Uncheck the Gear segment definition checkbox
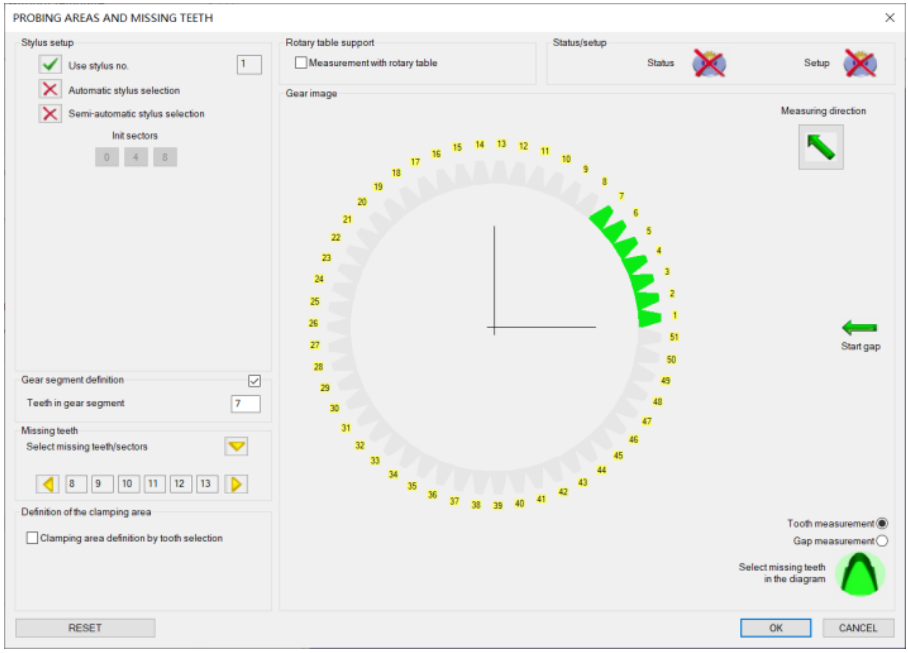This screenshot has height=653, width=908. pyautogui.click(x=254, y=381)
